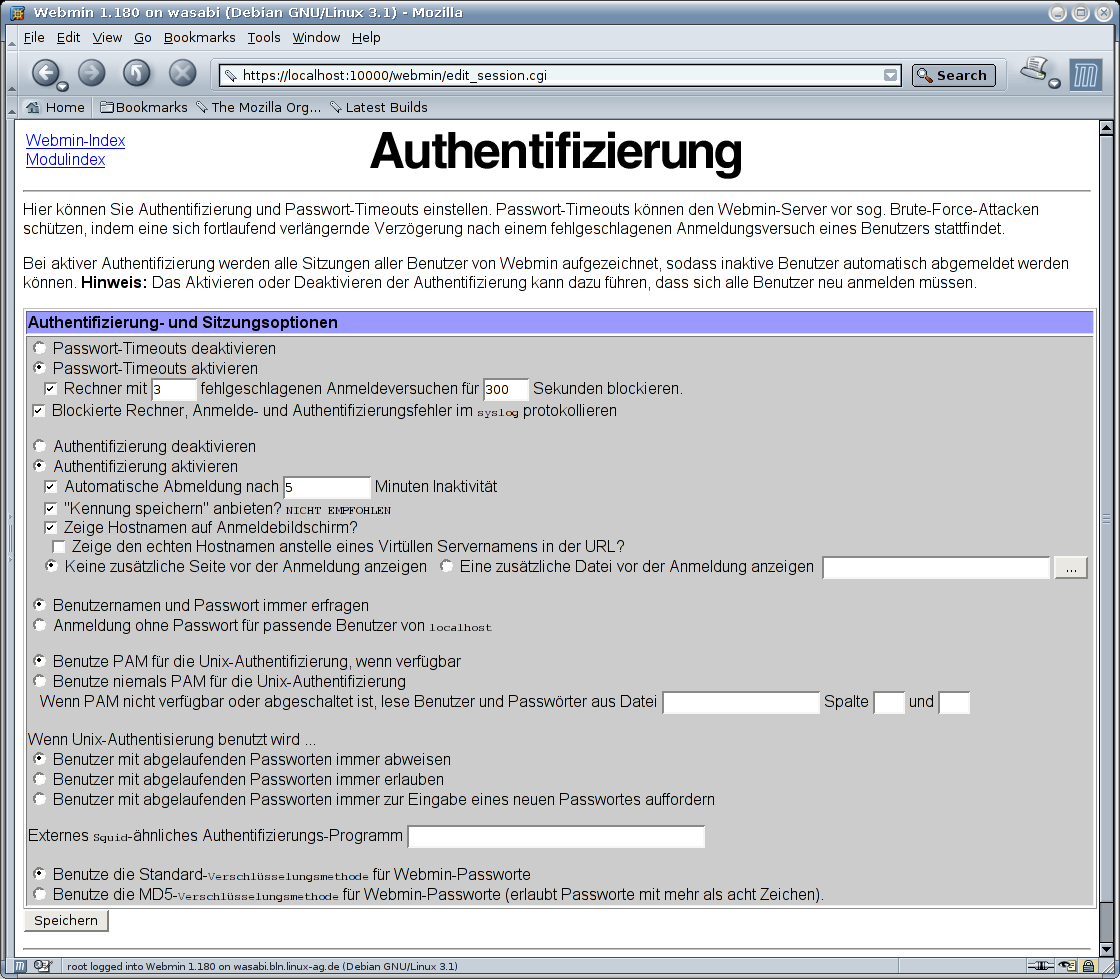Collapse the navigation toolbar grippy

11,74
